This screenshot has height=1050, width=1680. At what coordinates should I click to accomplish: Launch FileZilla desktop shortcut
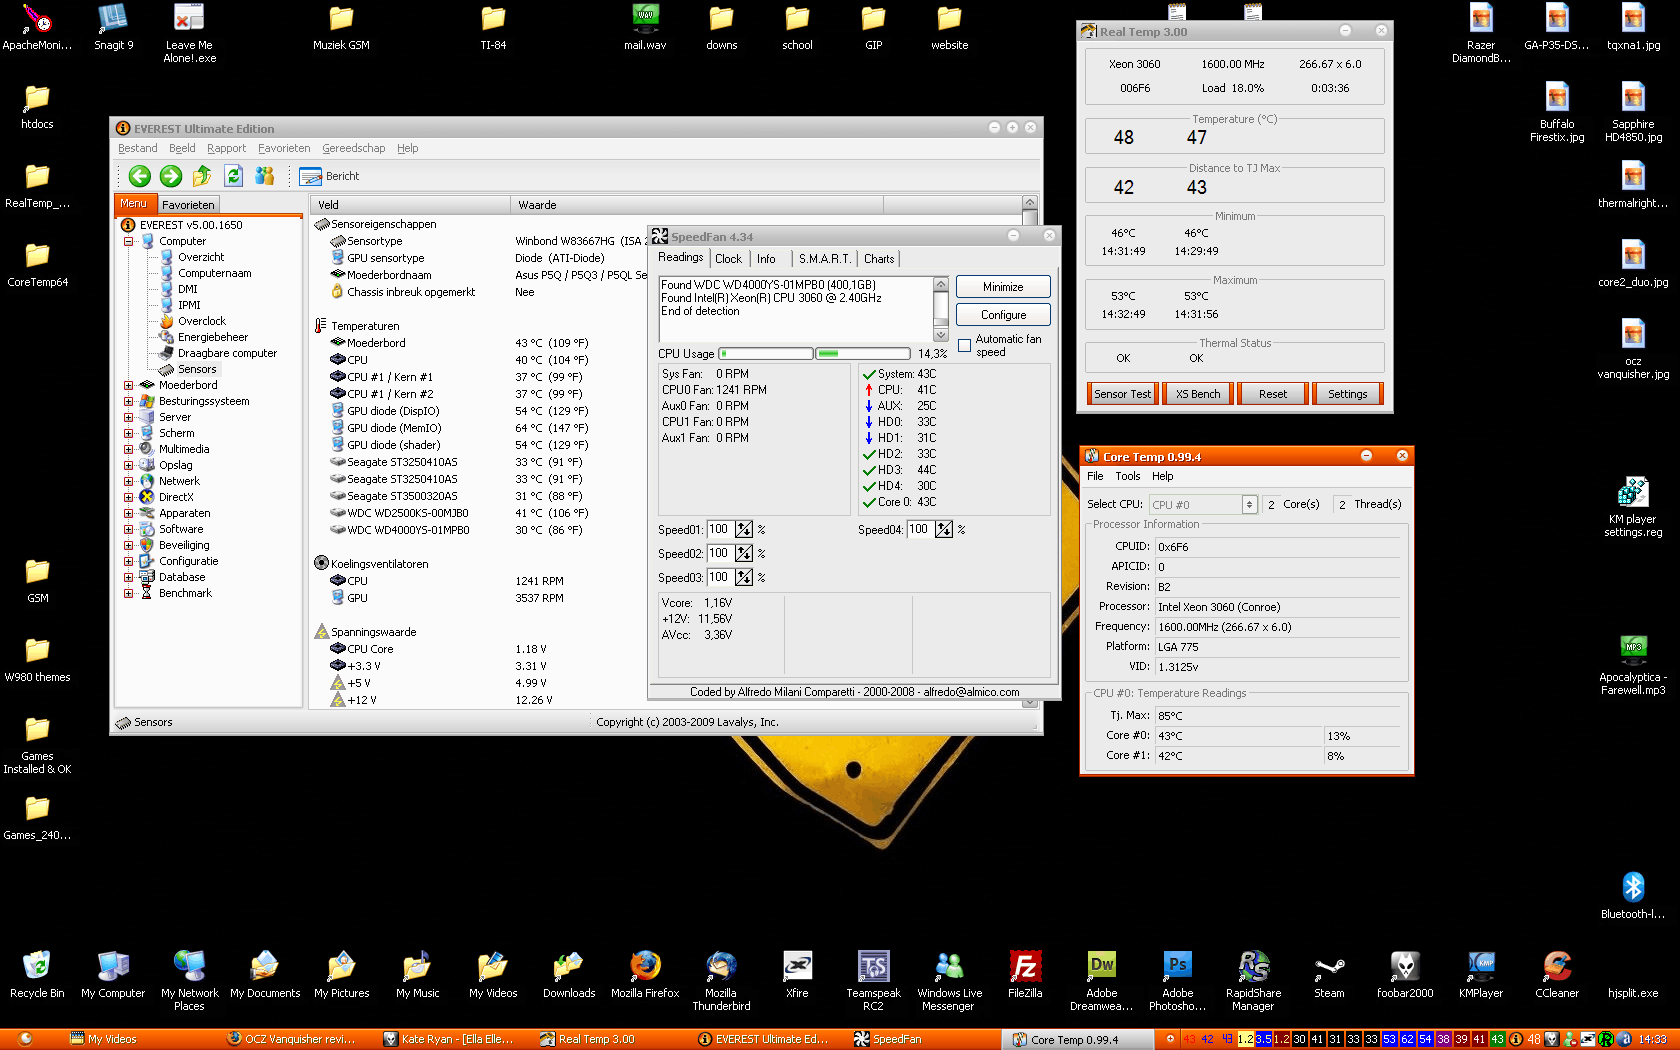pyautogui.click(x=1025, y=974)
